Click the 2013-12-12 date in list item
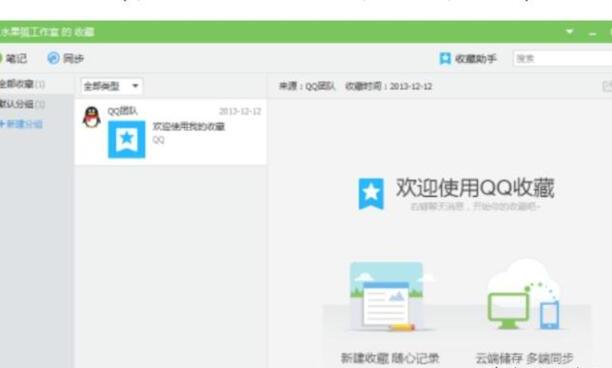Image resolution: width=612 pixels, height=368 pixels. coord(240,112)
